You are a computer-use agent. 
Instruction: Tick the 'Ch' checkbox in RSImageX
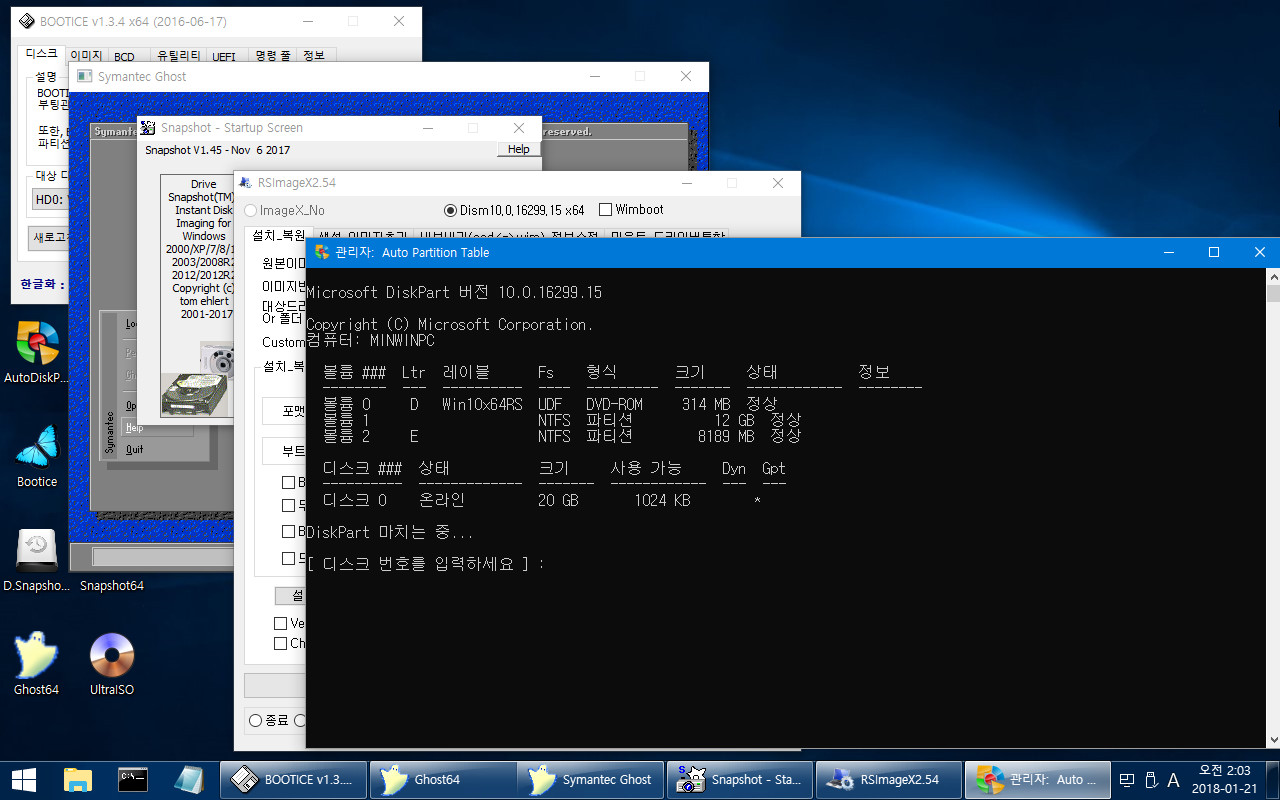click(x=281, y=643)
